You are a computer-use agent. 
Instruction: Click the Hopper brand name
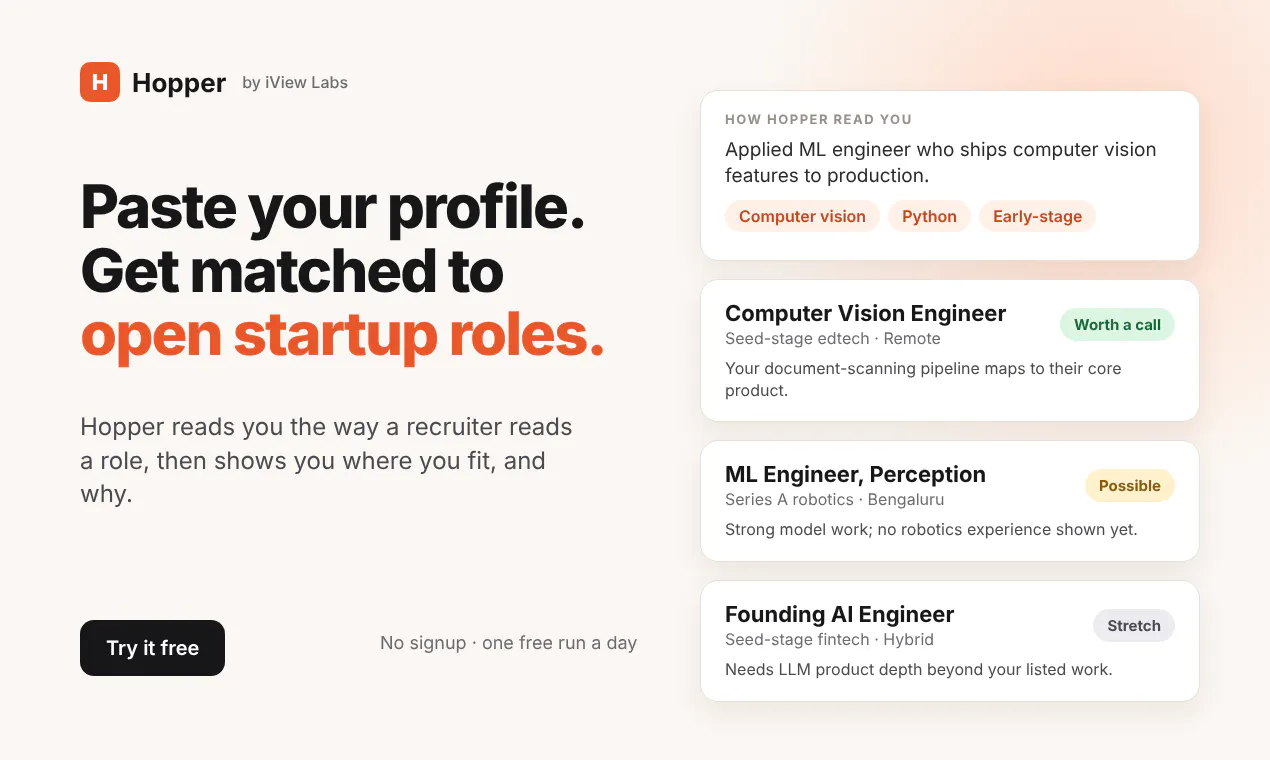pos(179,83)
